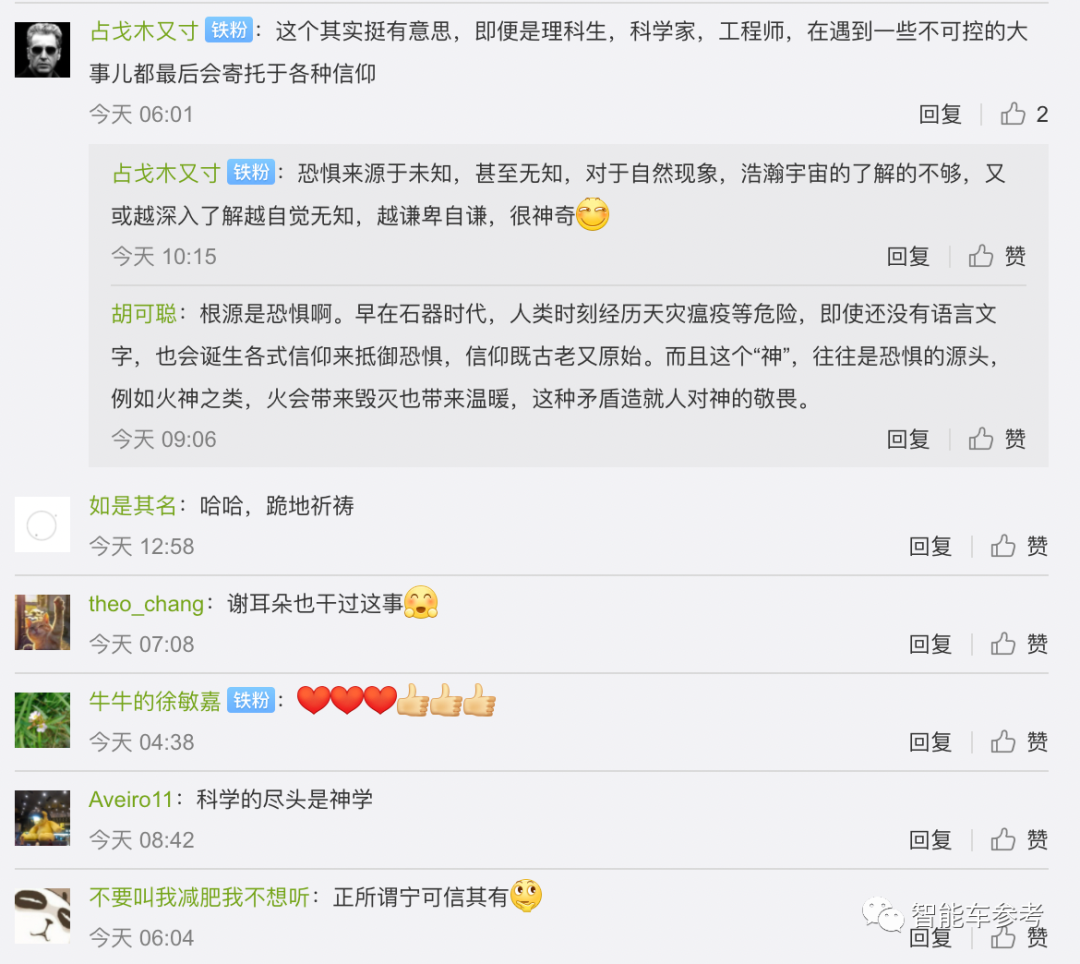Screen dimensions: 1080x964
Task: Click Aveiro11's avatar picture
Action: point(43,818)
